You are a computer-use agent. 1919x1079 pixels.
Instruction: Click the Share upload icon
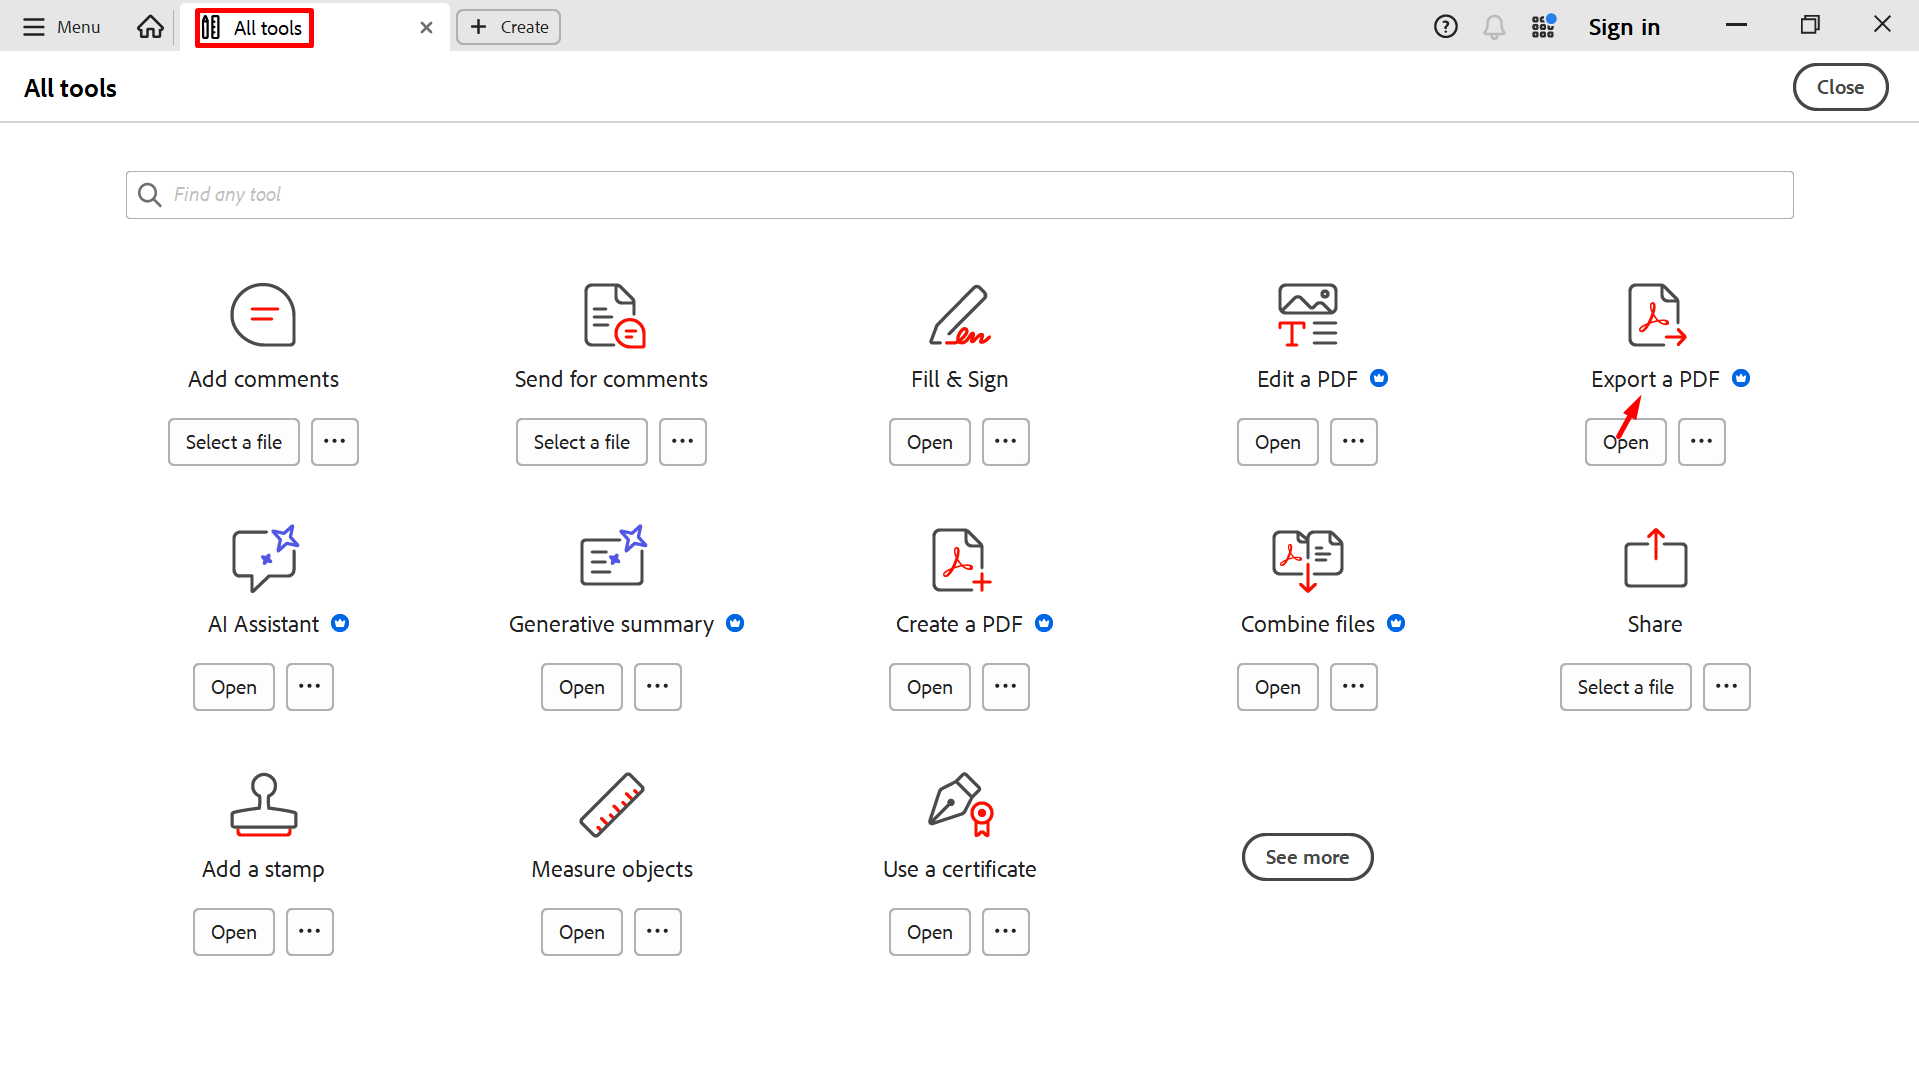(x=1656, y=558)
